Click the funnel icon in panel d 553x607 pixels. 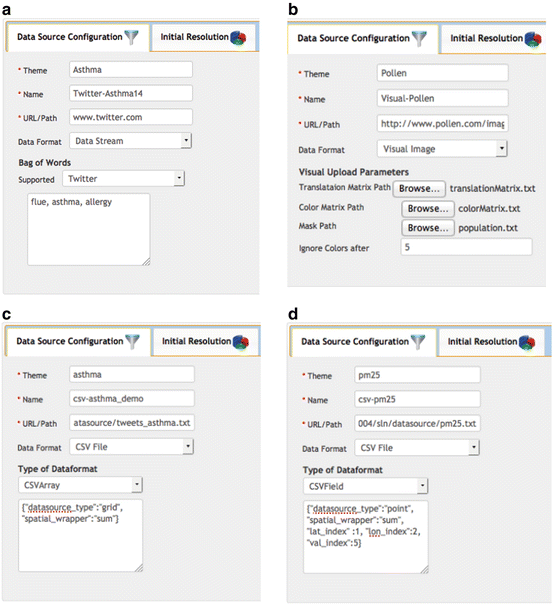(418, 342)
